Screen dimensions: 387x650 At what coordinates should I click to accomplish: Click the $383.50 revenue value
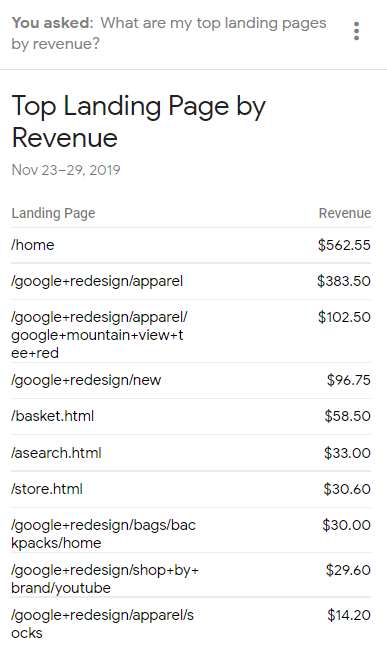tap(343, 281)
